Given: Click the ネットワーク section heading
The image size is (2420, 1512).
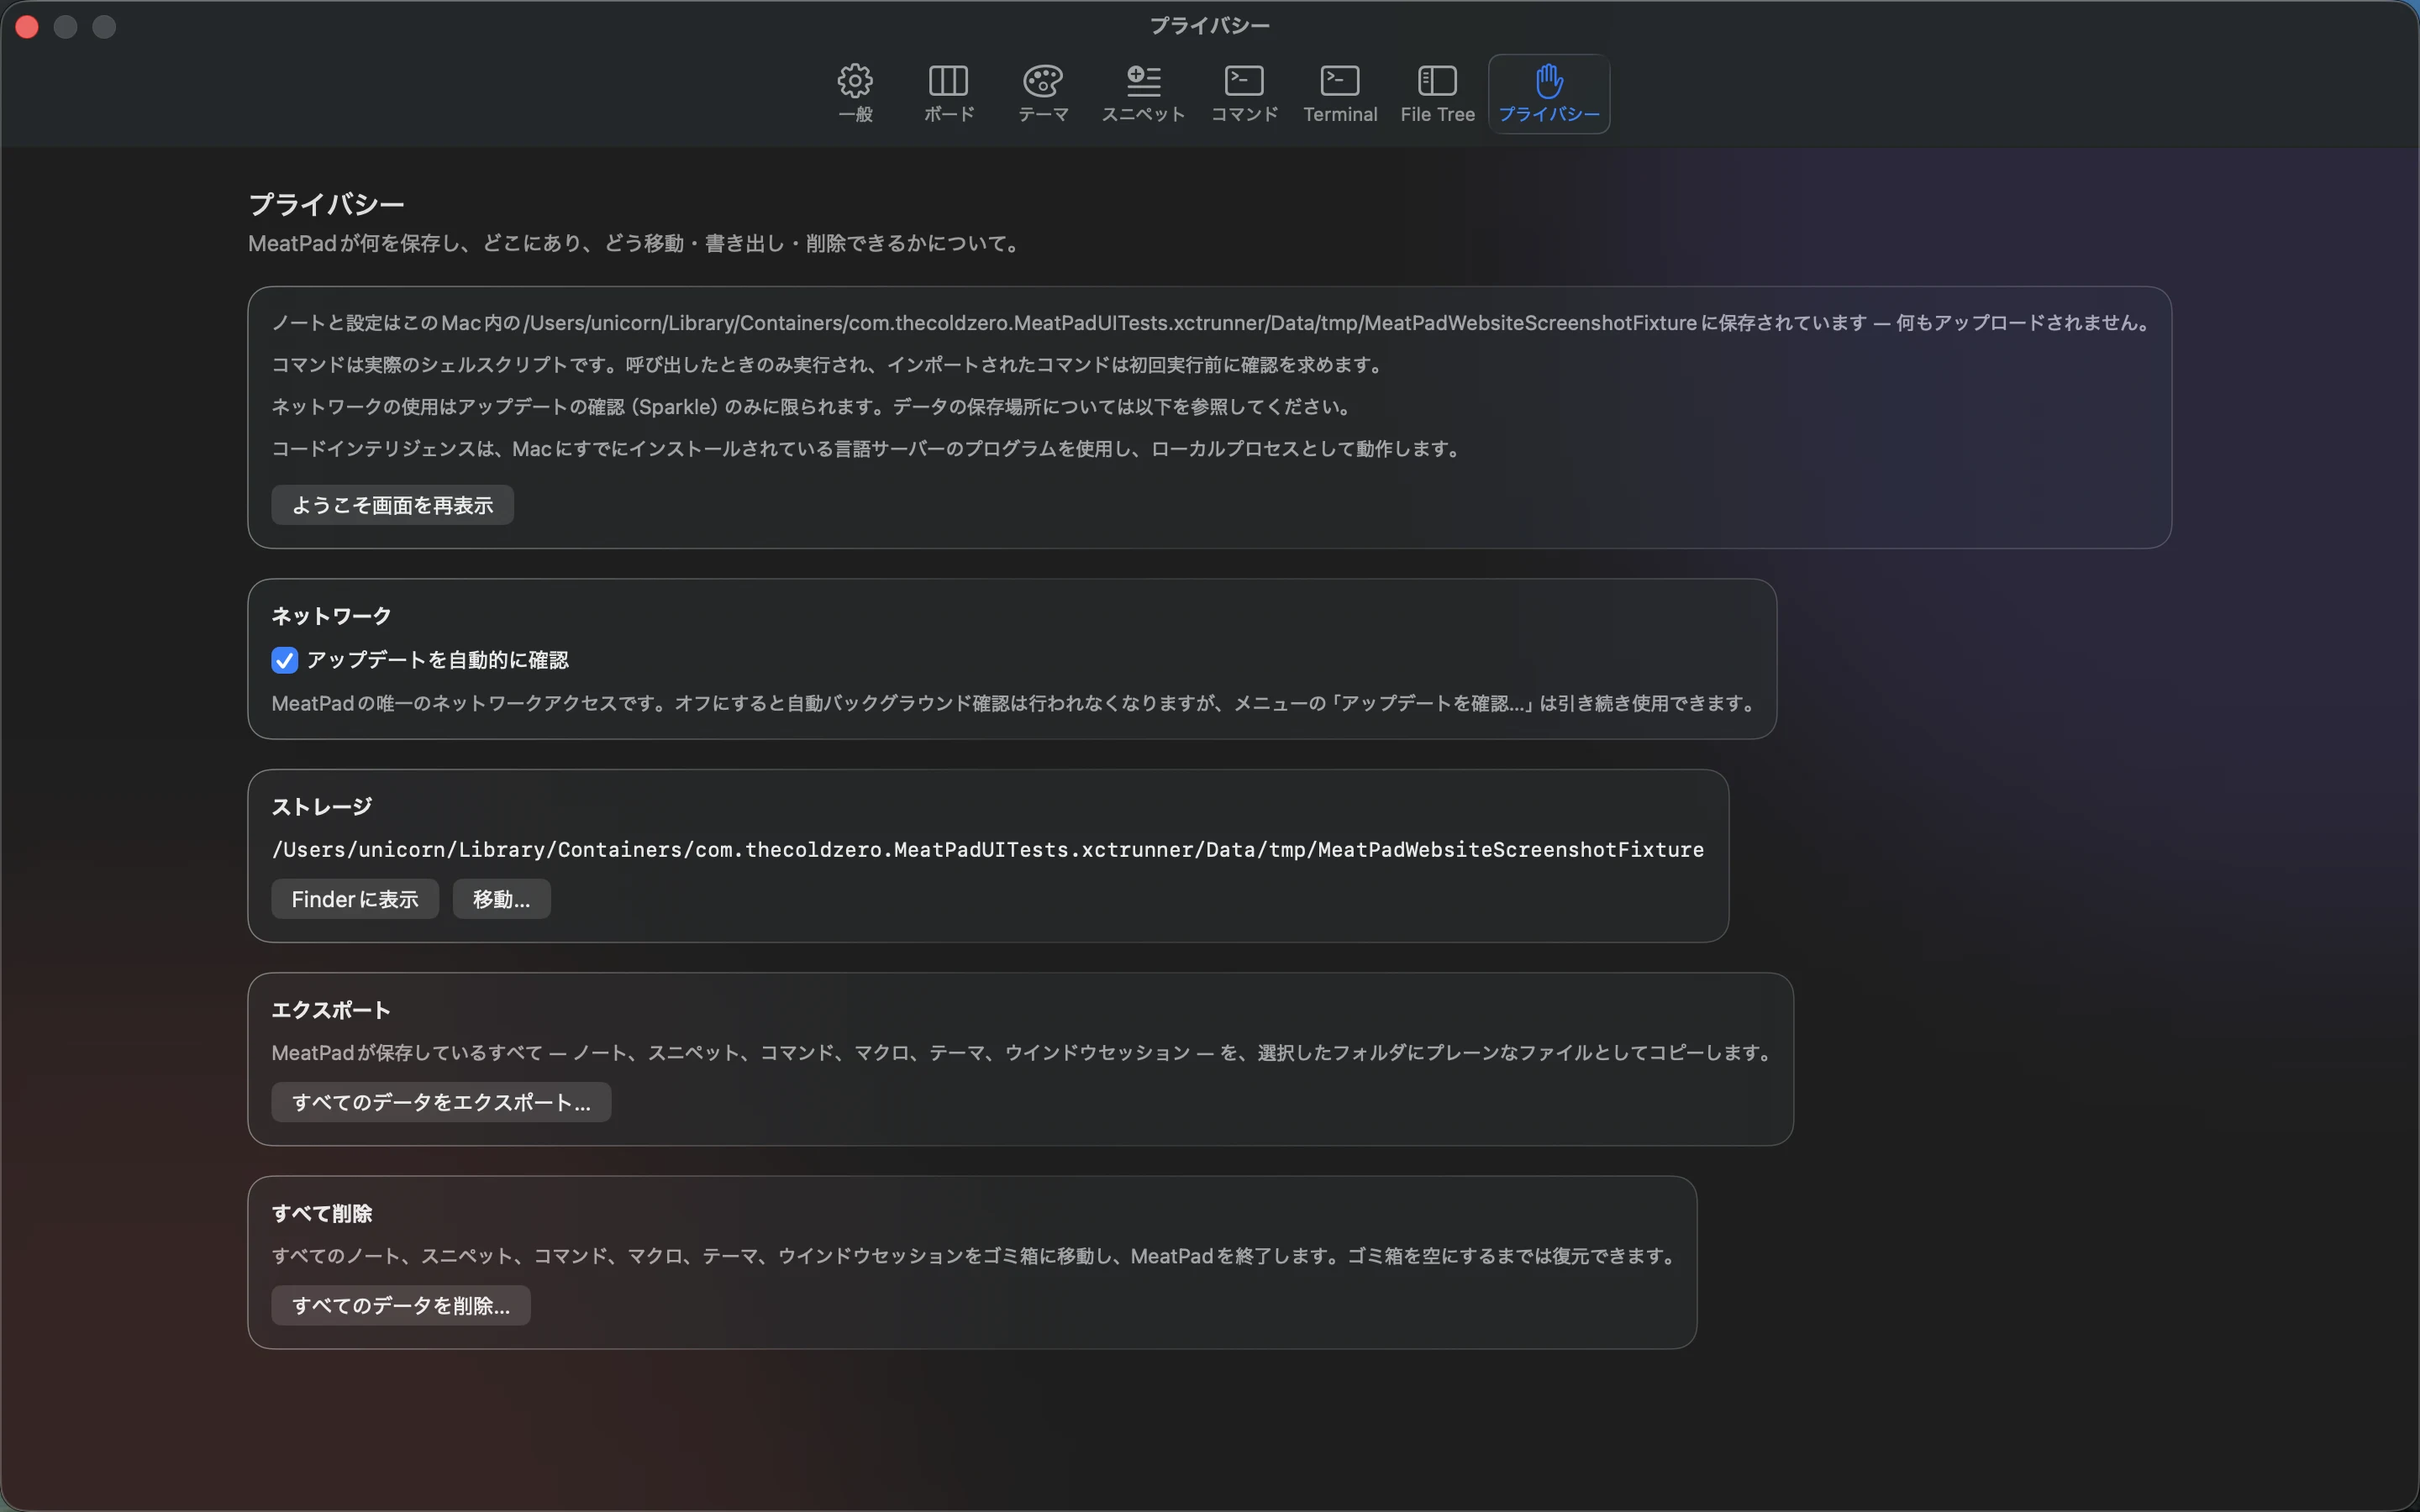Looking at the screenshot, I should click(x=331, y=616).
